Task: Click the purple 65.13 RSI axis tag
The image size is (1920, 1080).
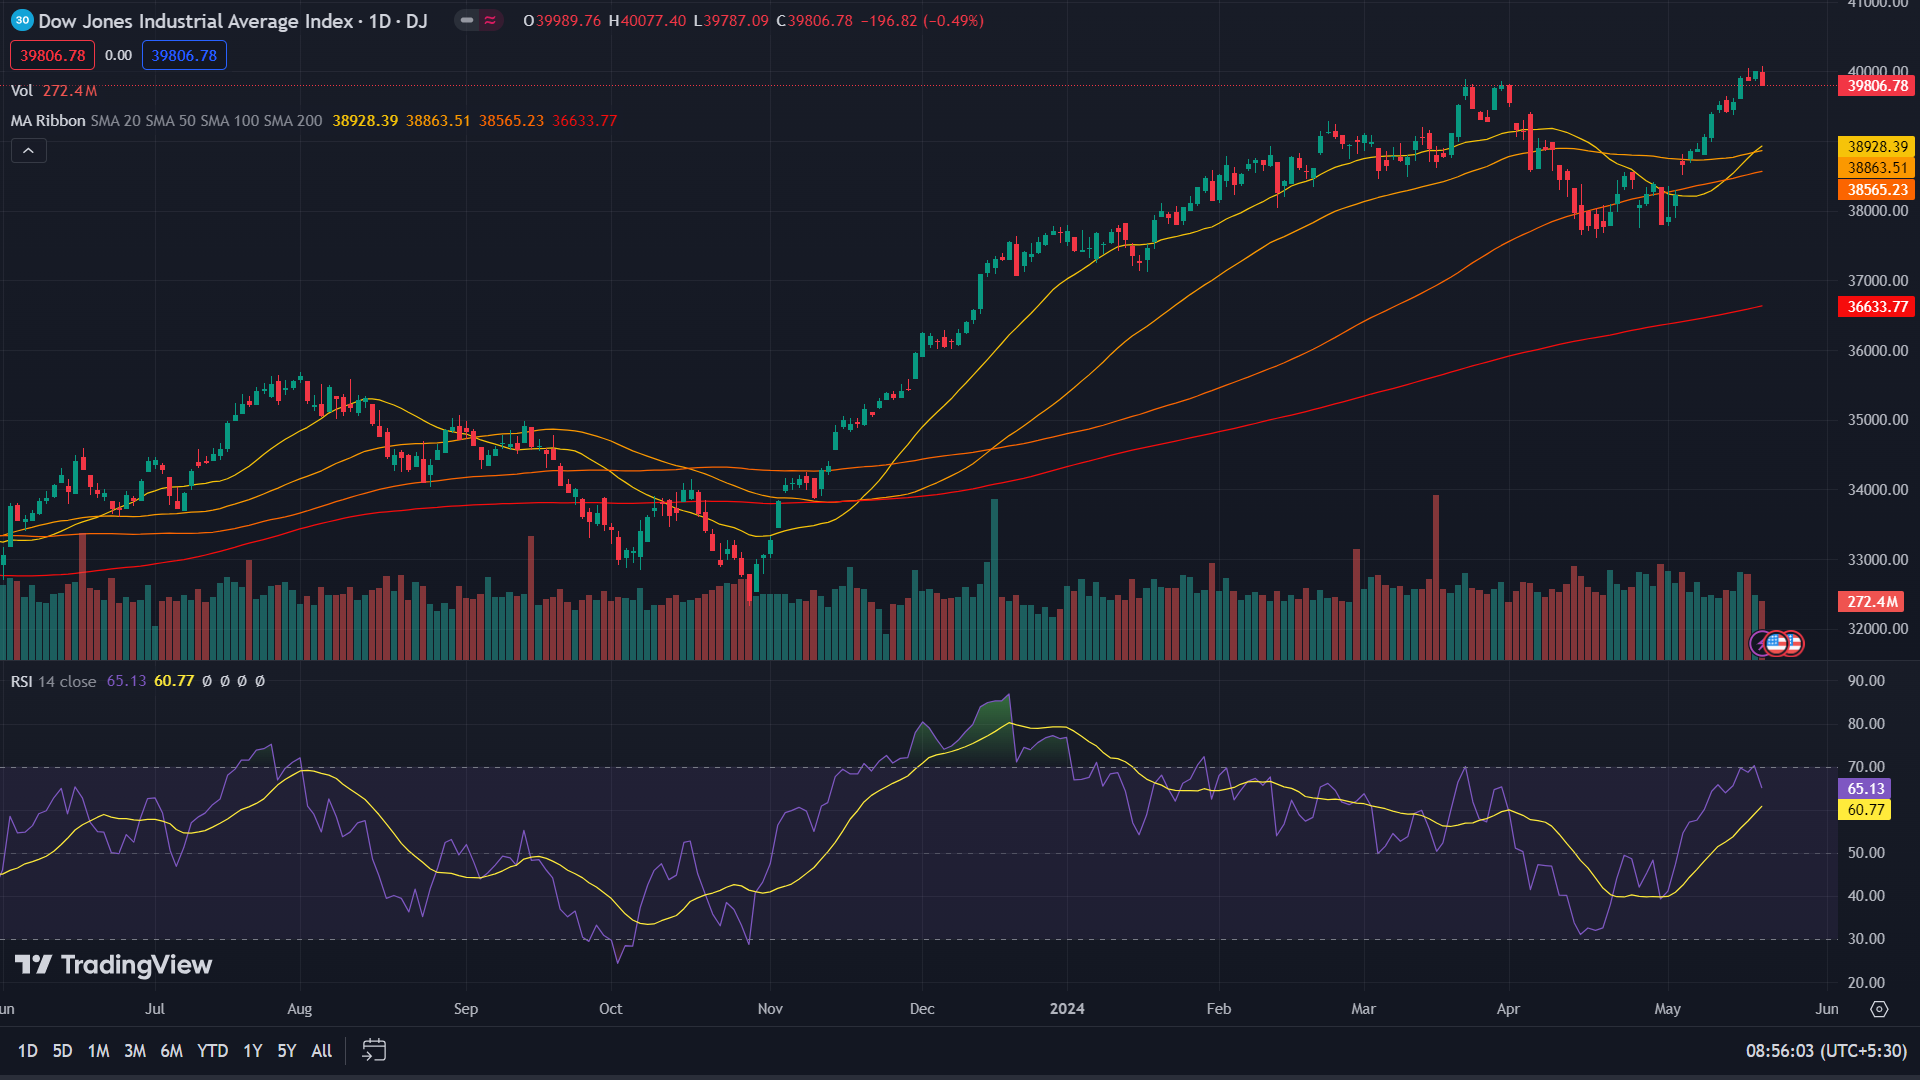Action: tap(1865, 789)
